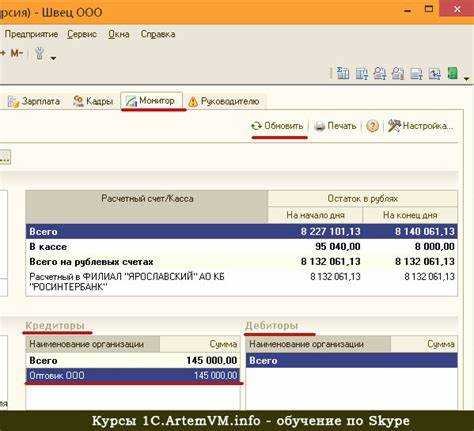Click the Дебиторы section heading
Viewport: 474px width, 431px height.
pyautogui.click(x=272, y=325)
